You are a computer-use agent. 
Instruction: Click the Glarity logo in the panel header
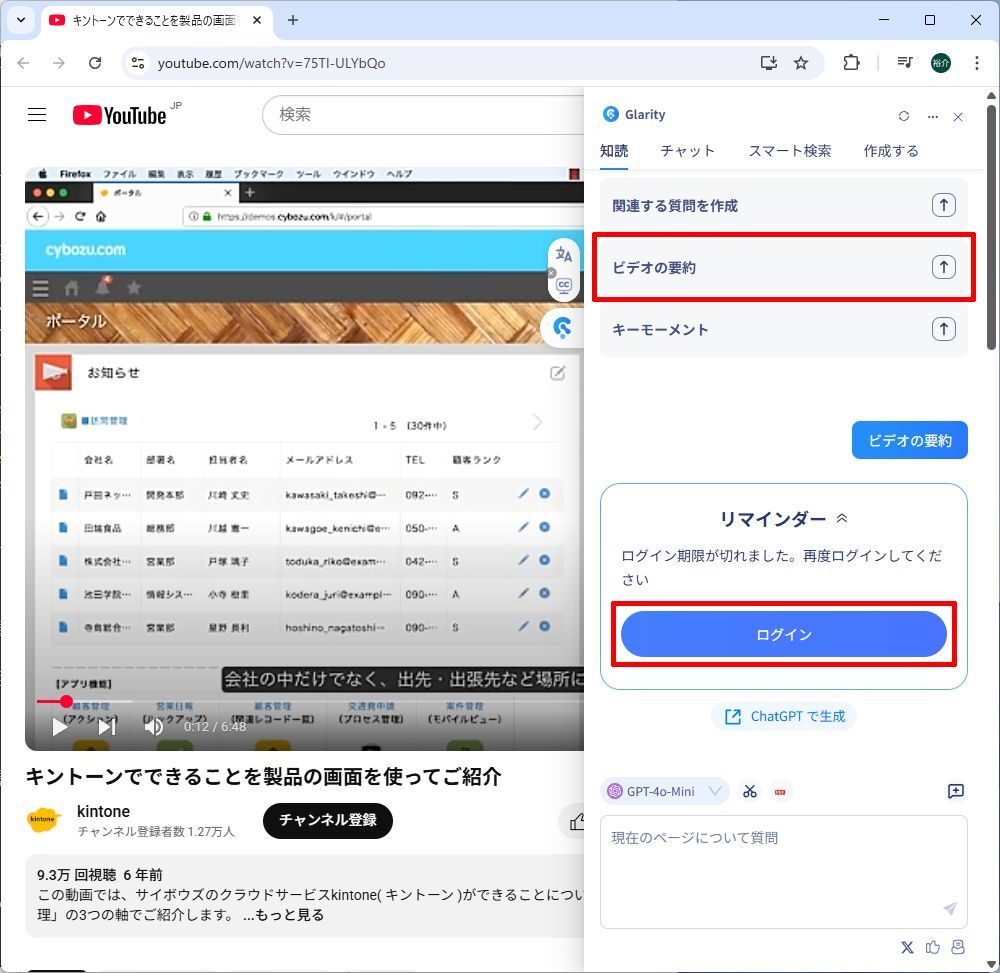[610, 114]
